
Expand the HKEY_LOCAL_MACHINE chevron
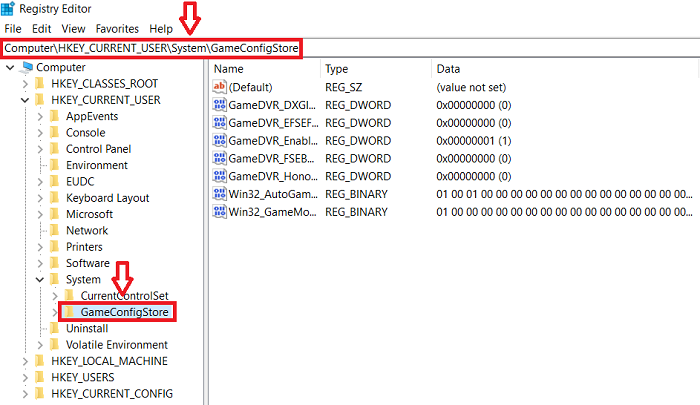(25, 361)
